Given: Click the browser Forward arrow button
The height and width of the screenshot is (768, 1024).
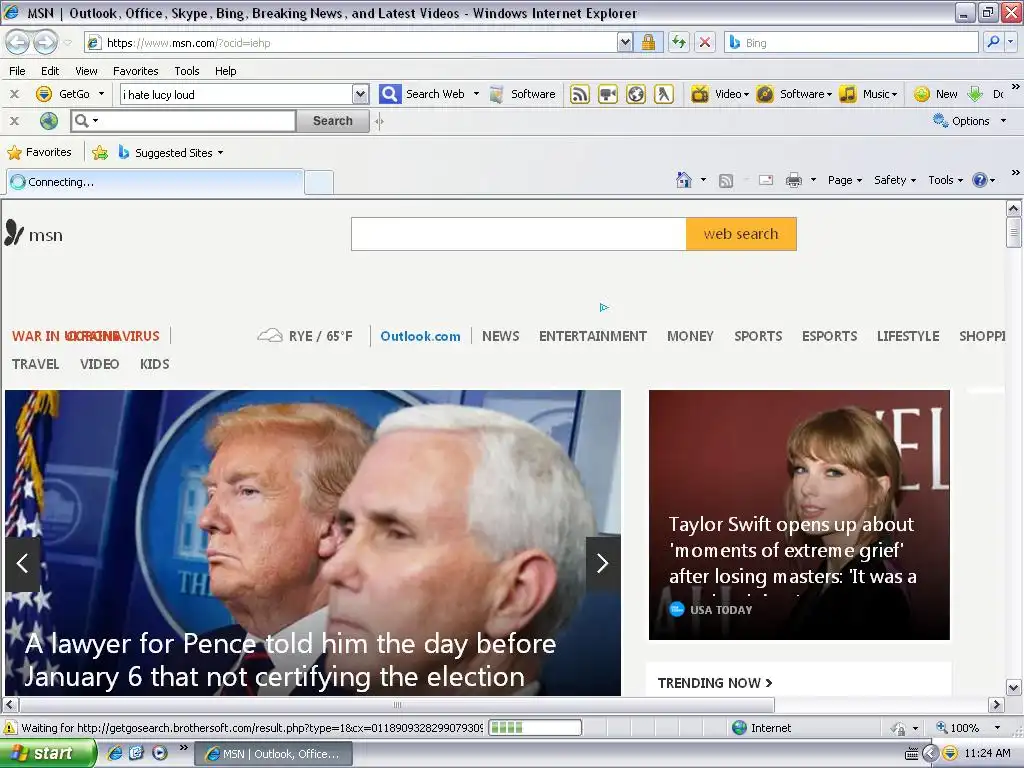Looking at the screenshot, I should [44, 43].
